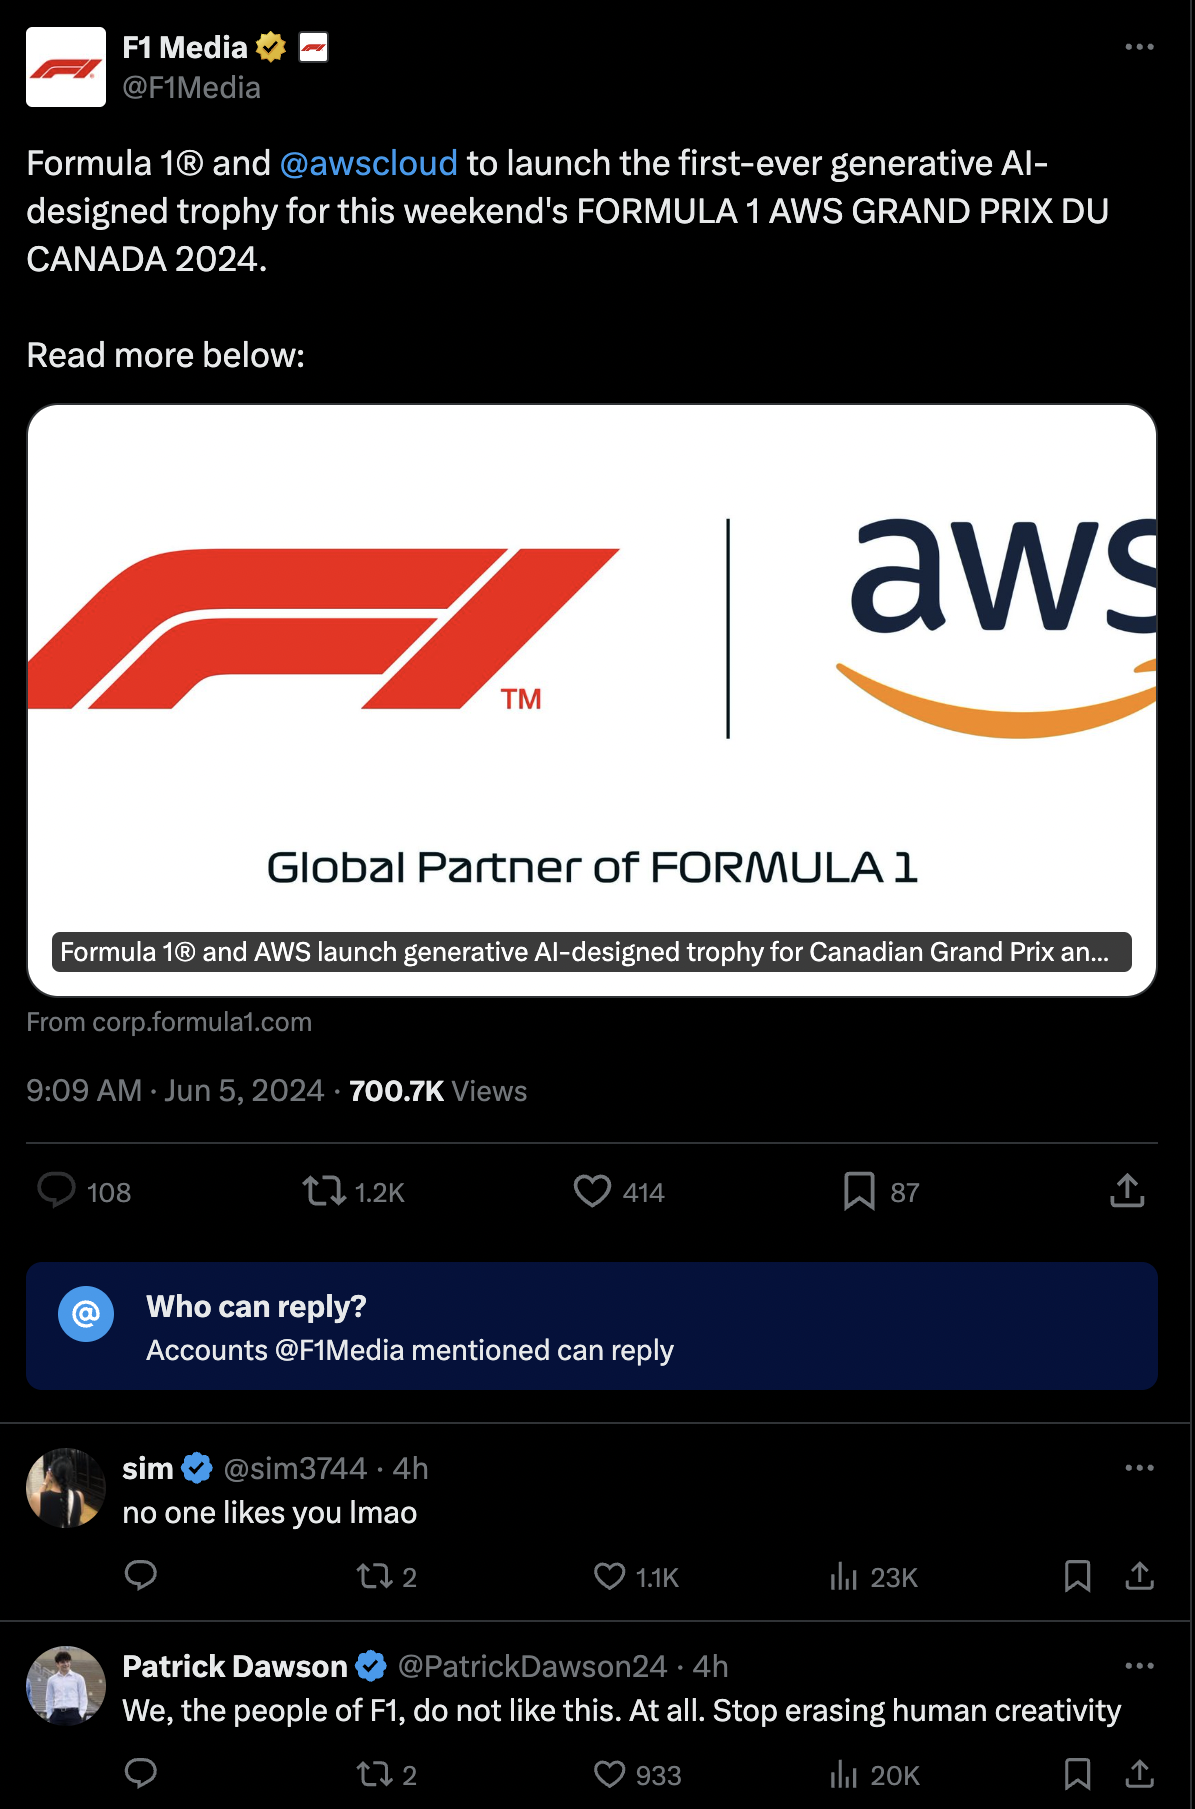Open more options on Patrick Dawson's reply

(x=1139, y=1666)
